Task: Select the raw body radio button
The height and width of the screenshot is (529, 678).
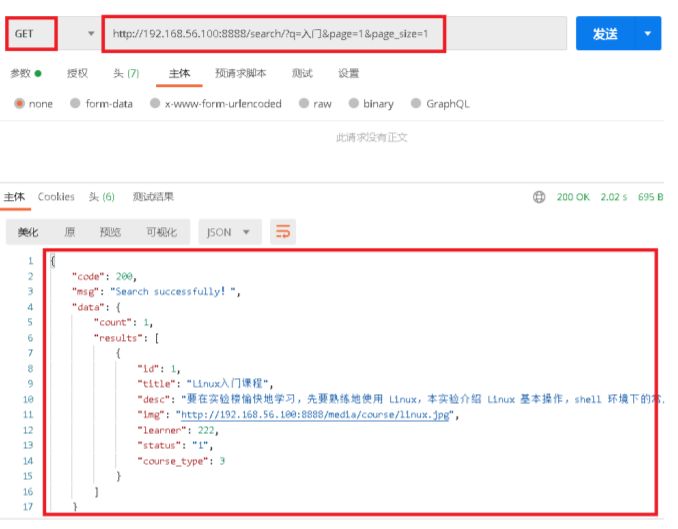Action: coord(304,103)
